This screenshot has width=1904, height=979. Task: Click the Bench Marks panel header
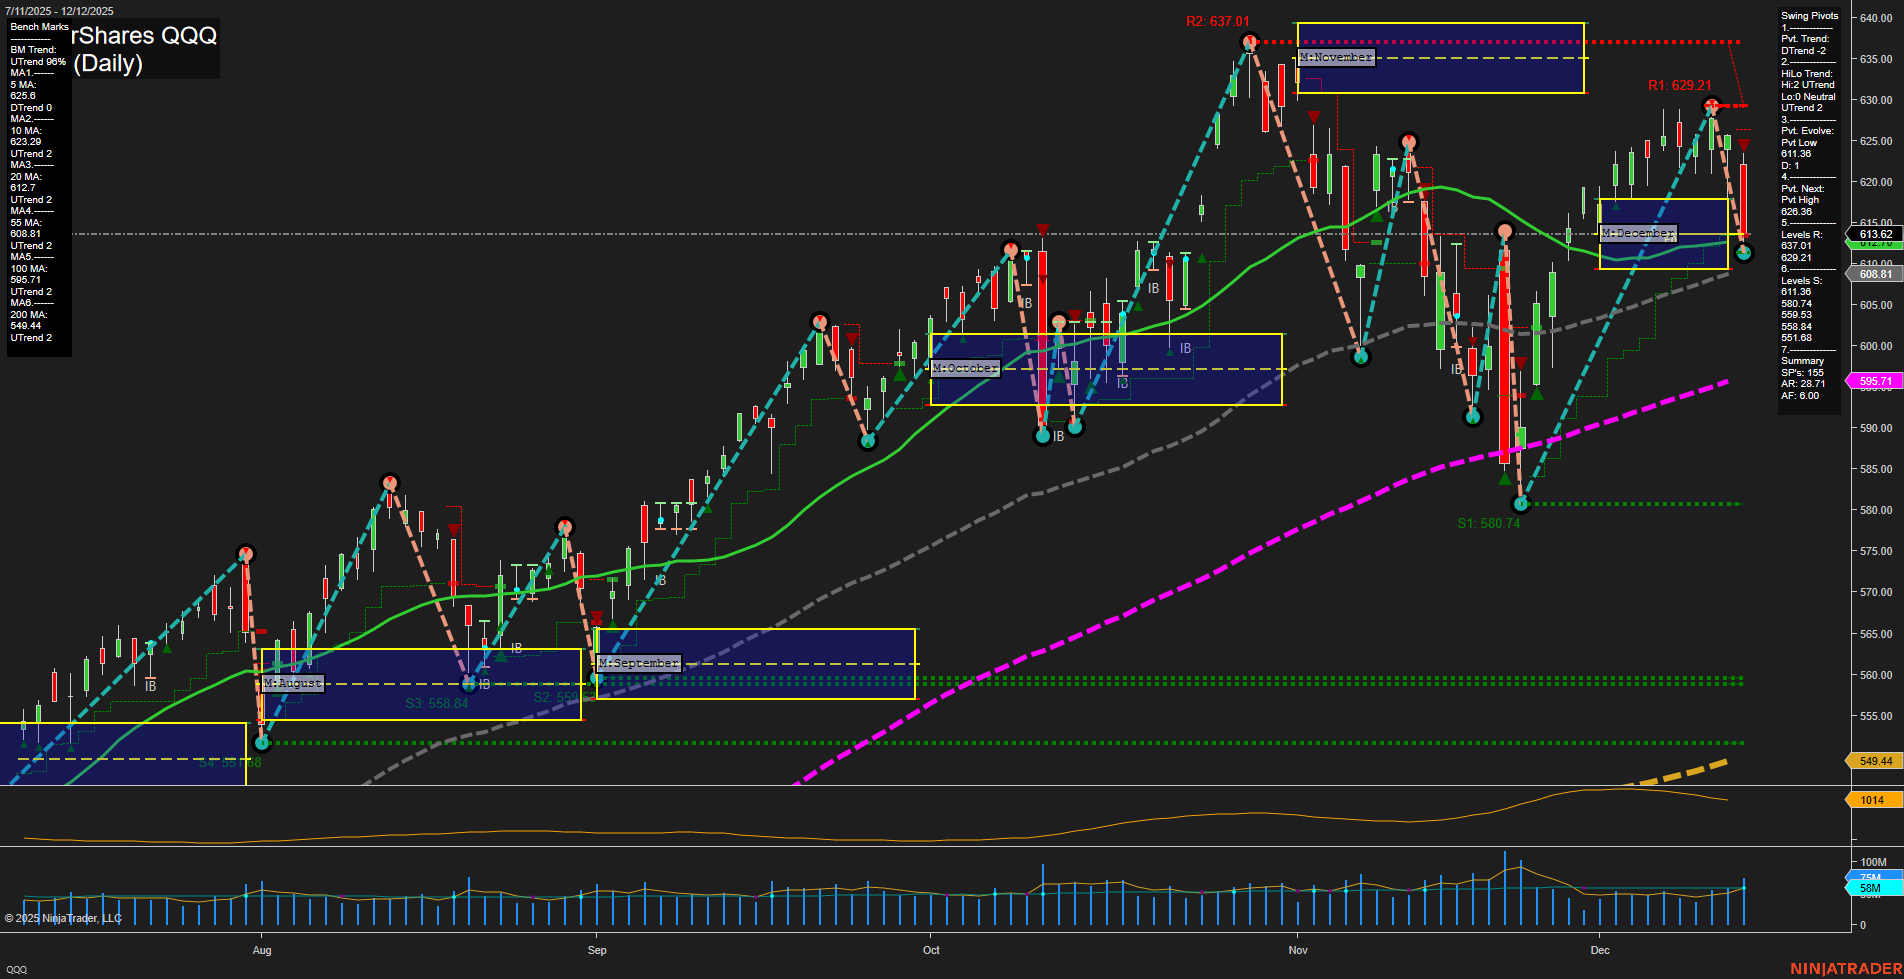click(x=38, y=27)
